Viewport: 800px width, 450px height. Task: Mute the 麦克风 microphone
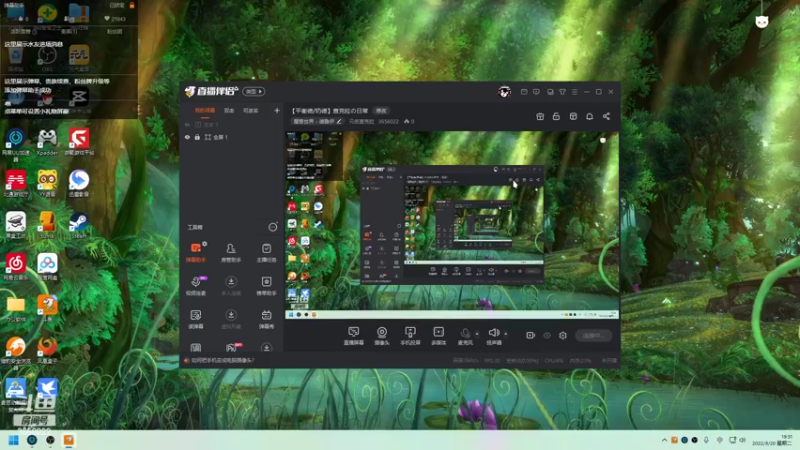point(465,336)
